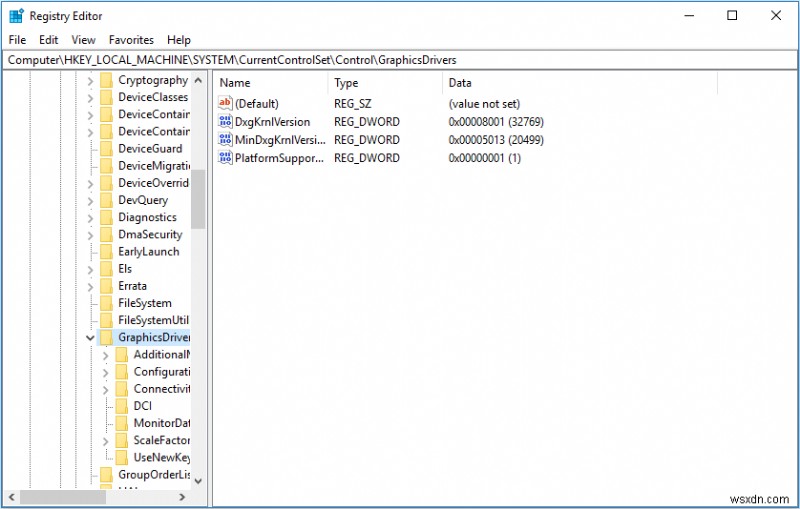
Task: Click the DmaSecurity folder icon
Action: click(x=106, y=234)
